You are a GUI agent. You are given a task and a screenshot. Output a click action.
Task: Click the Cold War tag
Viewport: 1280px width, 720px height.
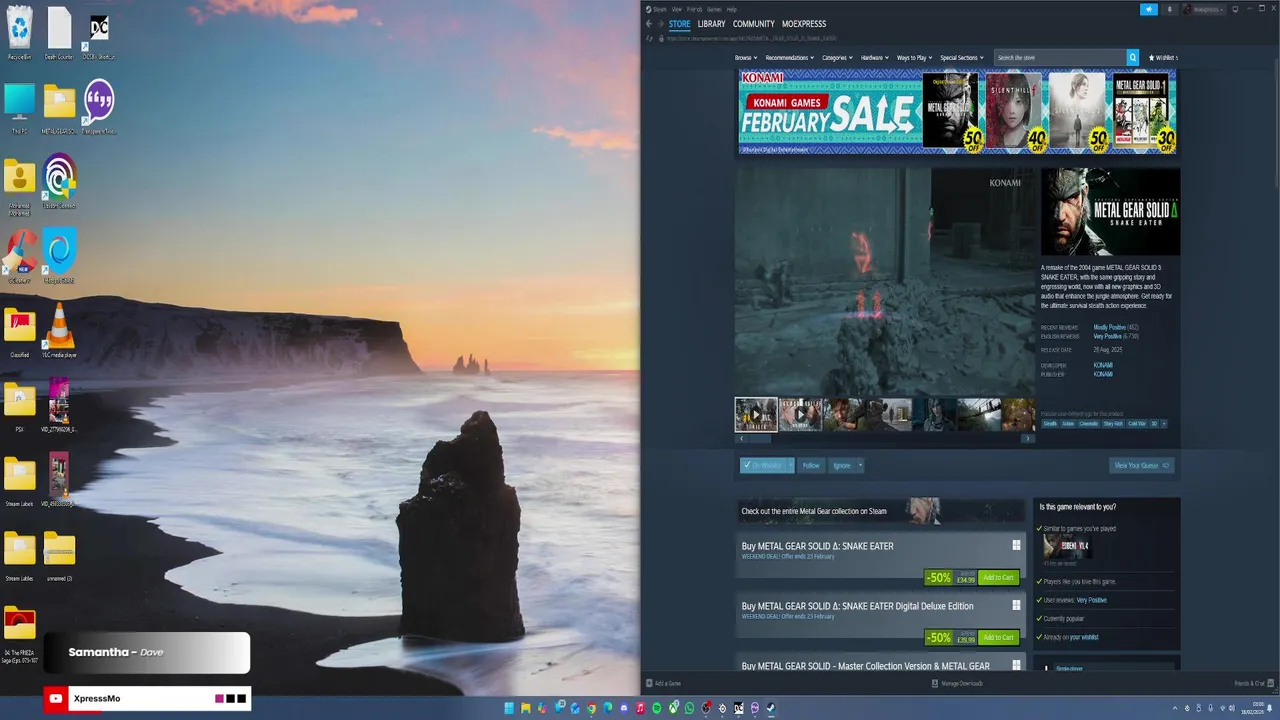tap(1137, 423)
